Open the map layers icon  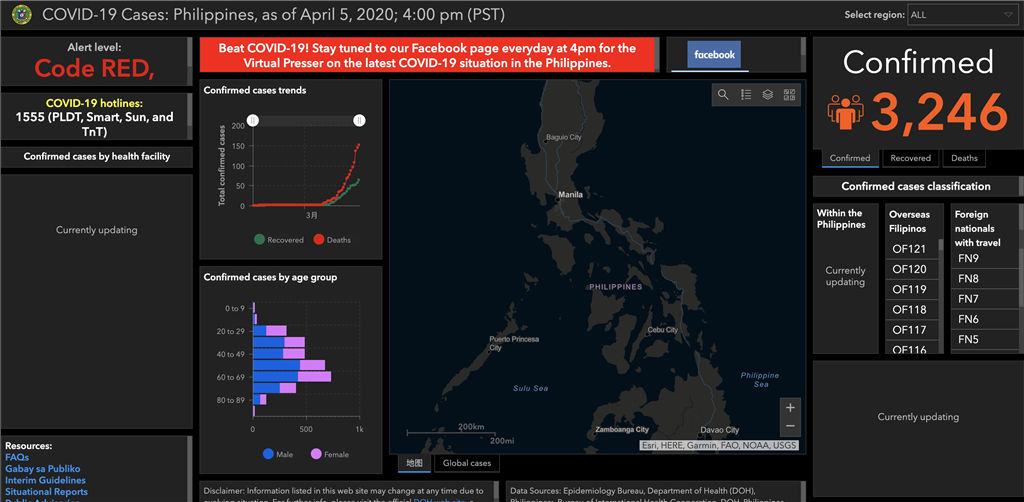click(768, 95)
